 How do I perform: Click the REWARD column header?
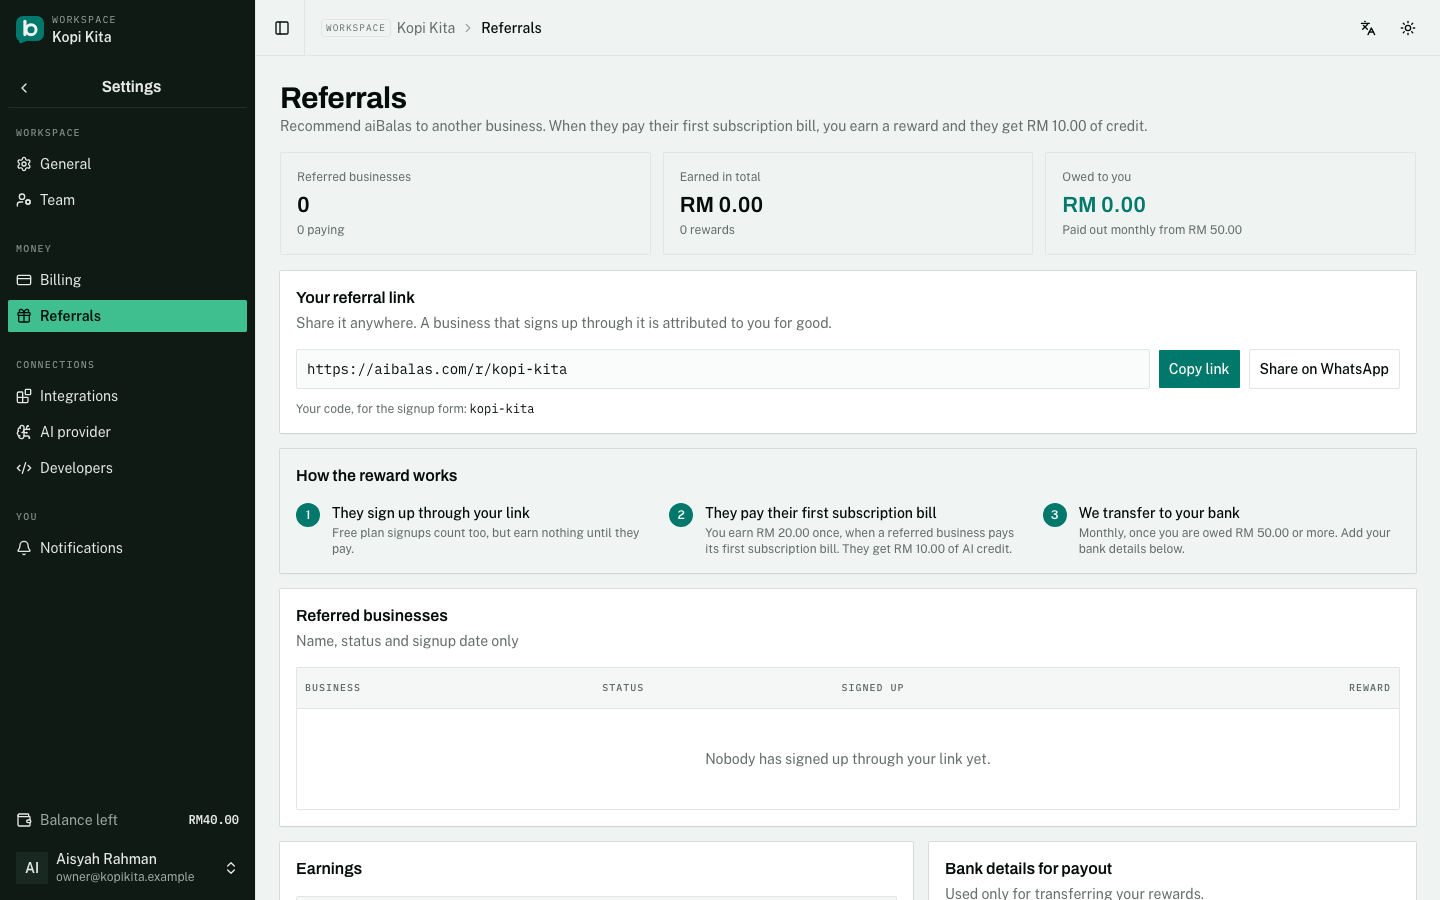pos(1369,688)
